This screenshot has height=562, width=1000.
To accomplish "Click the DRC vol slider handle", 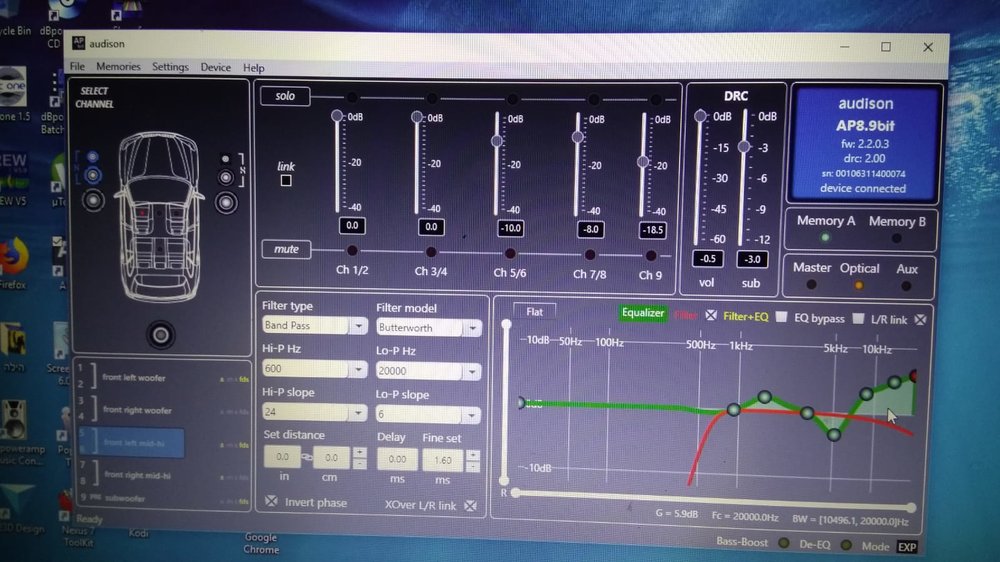I will 700,116.
